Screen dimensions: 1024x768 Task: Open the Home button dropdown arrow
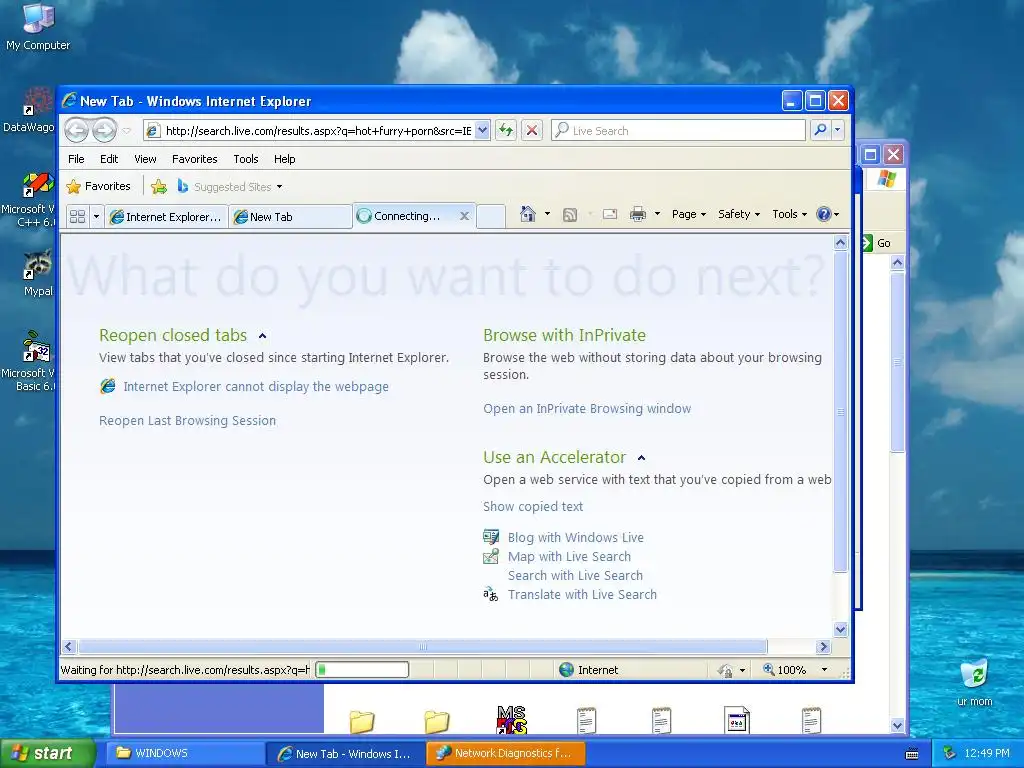(547, 214)
